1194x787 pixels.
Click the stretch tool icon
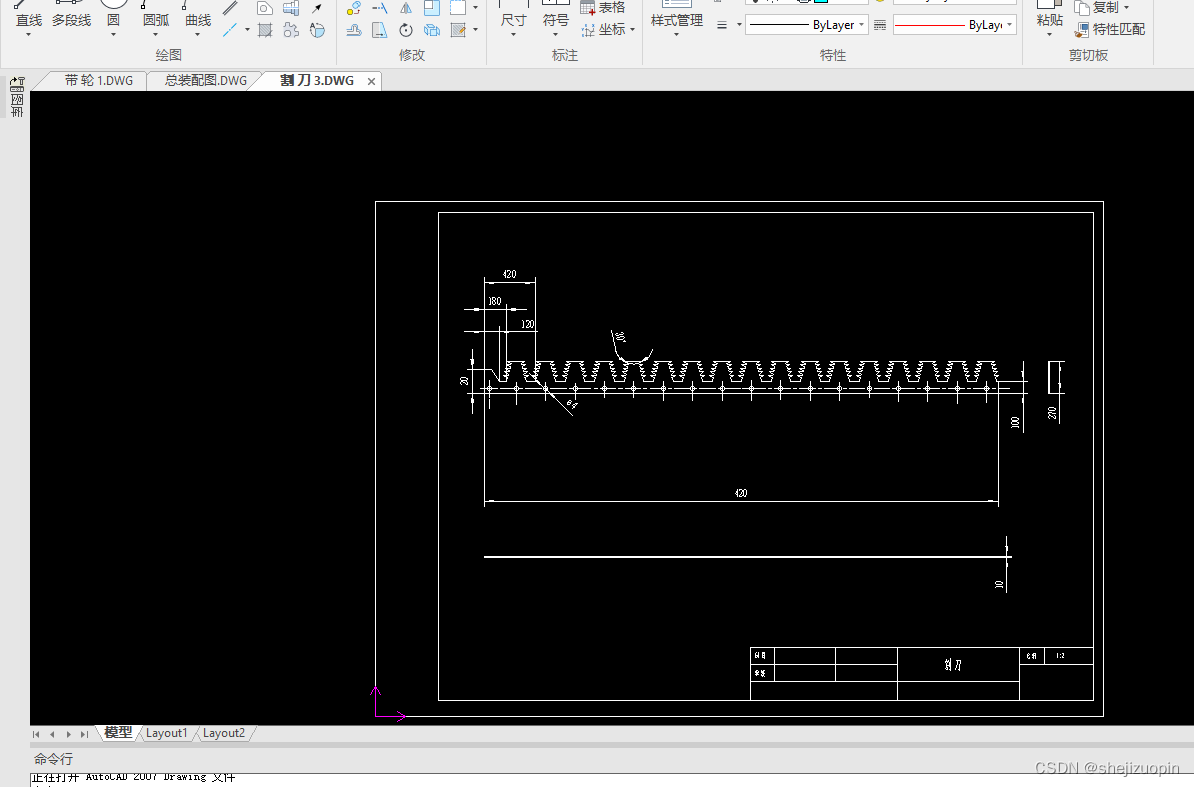379,30
